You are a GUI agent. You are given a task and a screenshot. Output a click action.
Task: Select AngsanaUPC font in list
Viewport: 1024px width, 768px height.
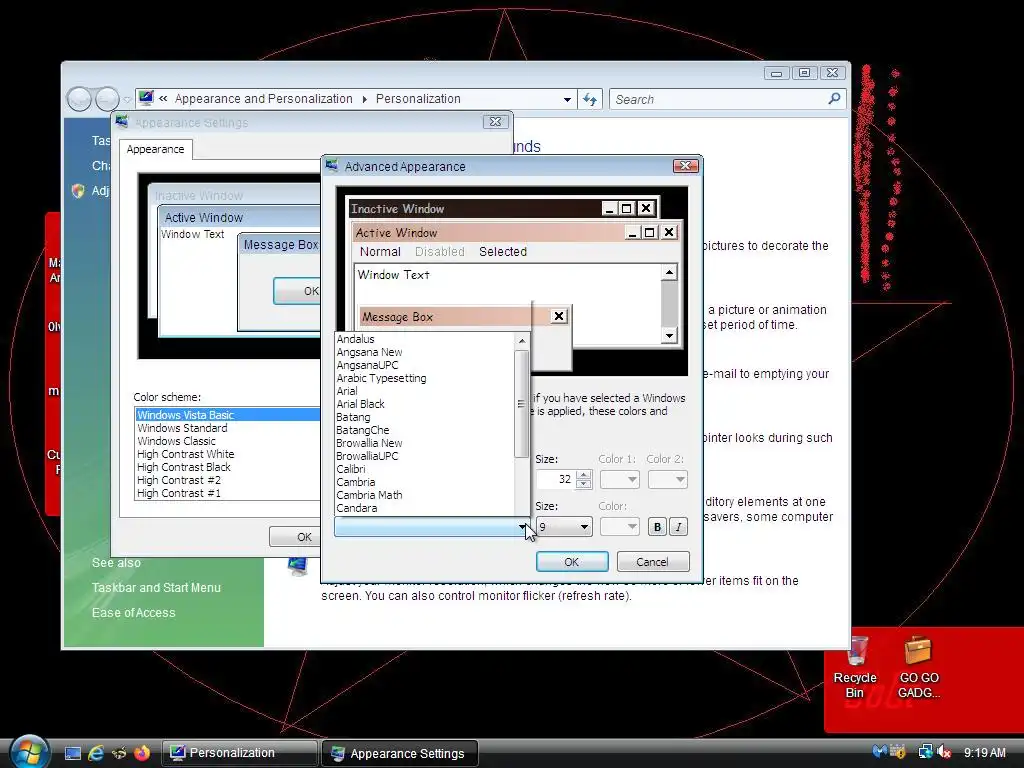click(424, 365)
